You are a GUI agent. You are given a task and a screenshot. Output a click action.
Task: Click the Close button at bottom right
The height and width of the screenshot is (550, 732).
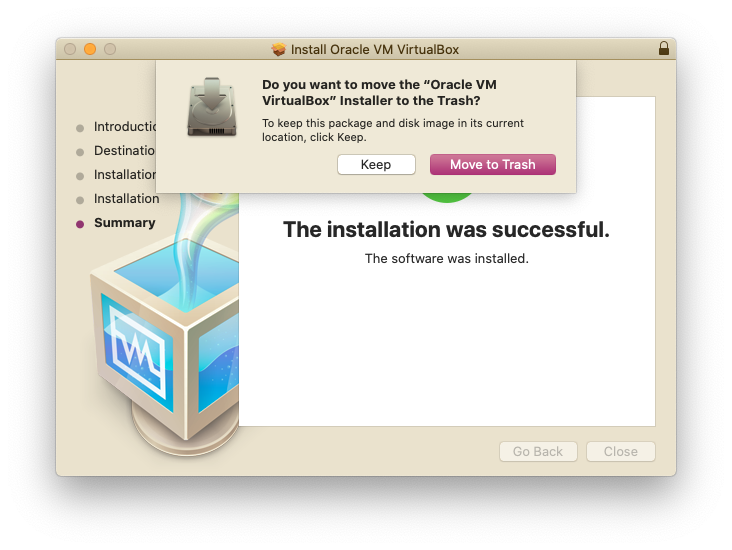click(x=621, y=451)
